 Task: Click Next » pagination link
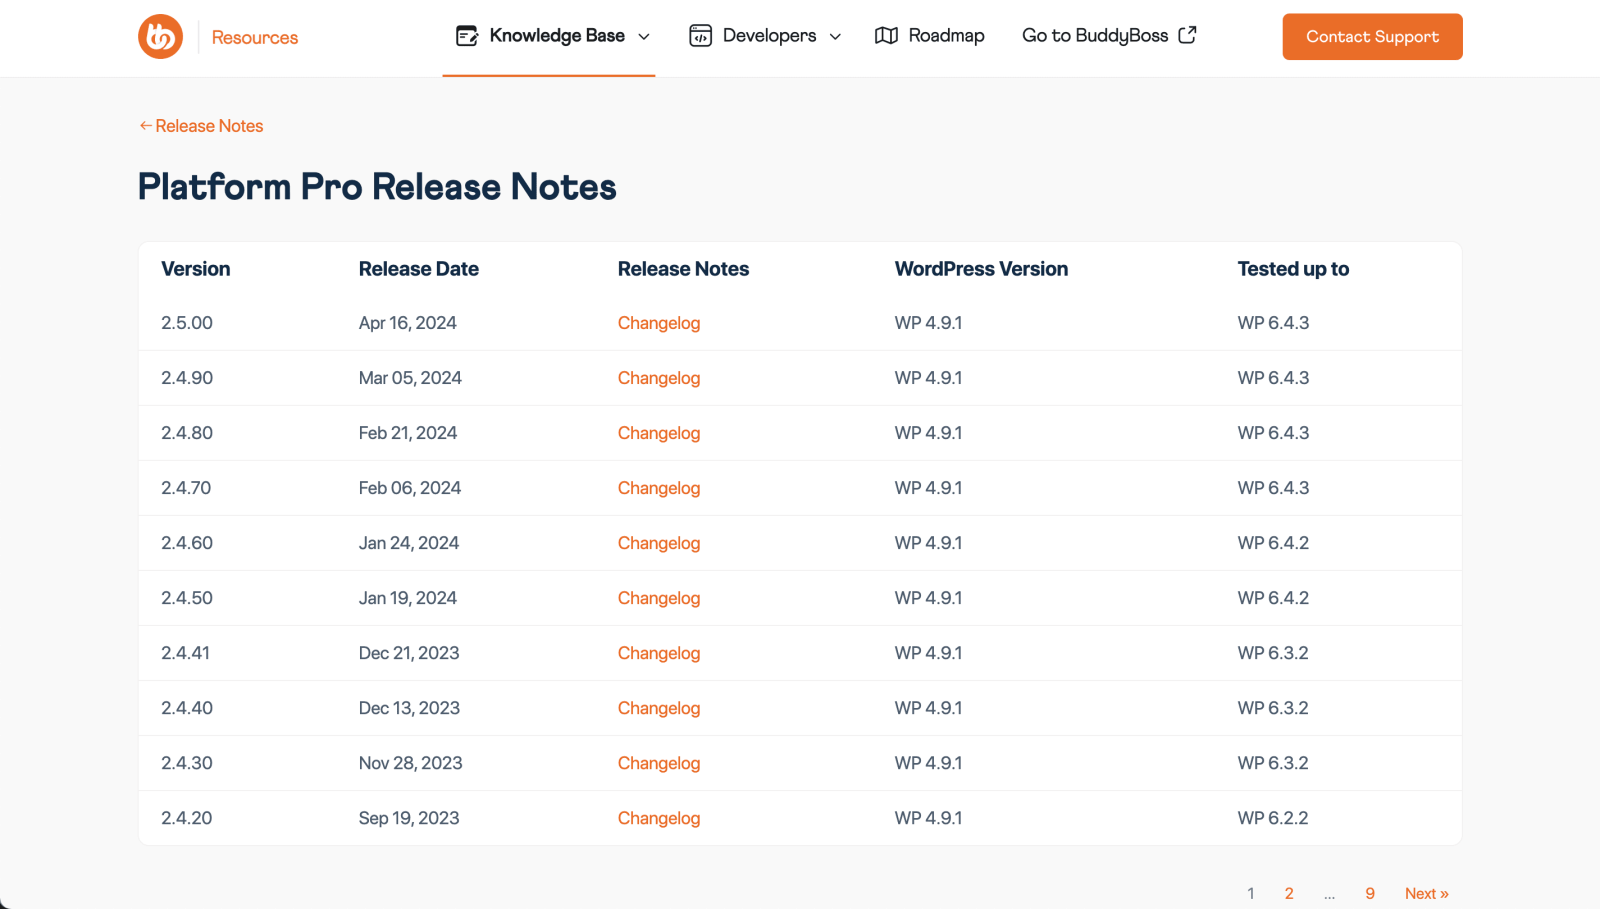pos(1426,893)
